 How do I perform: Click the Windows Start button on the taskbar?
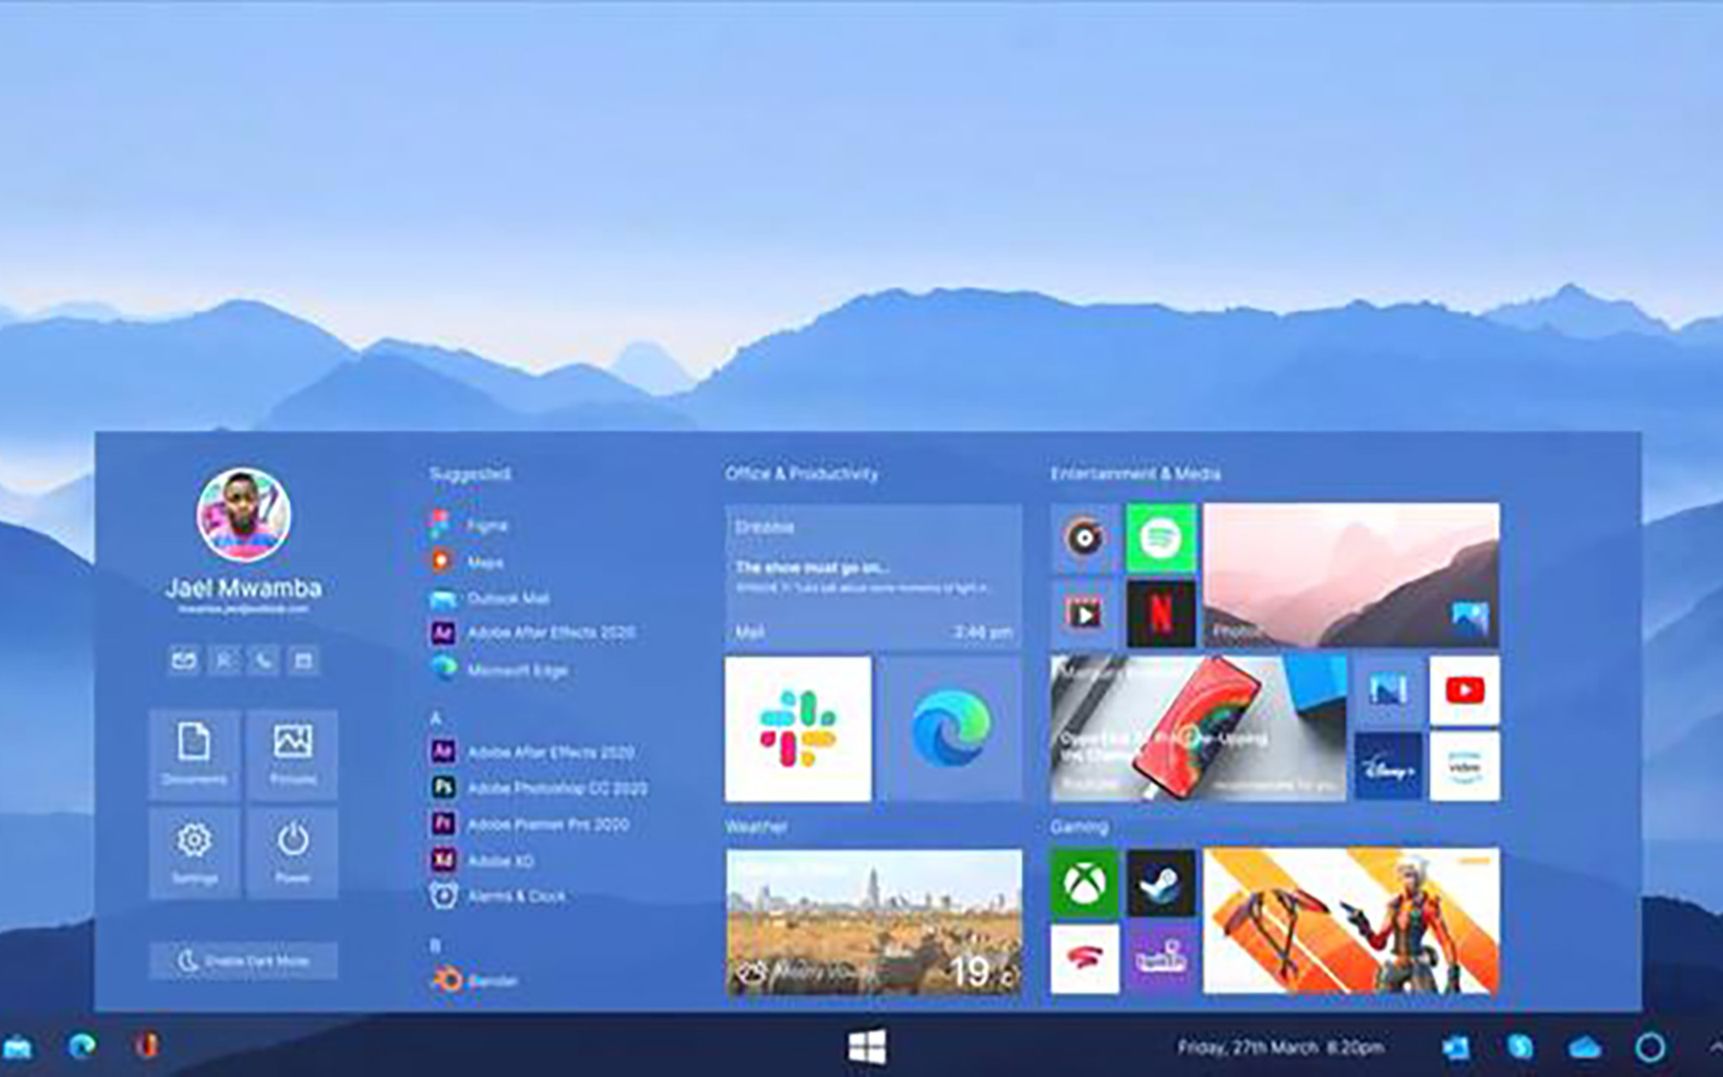tap(867, 1047)
